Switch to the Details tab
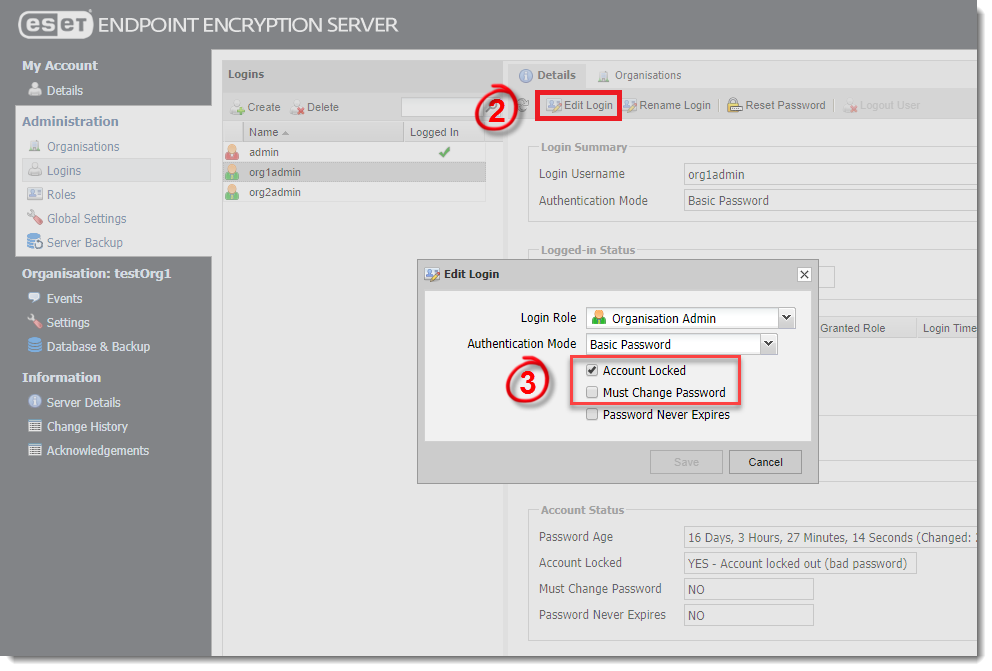Viewport: 992px width, 671px height. click(x=548, y=75)
